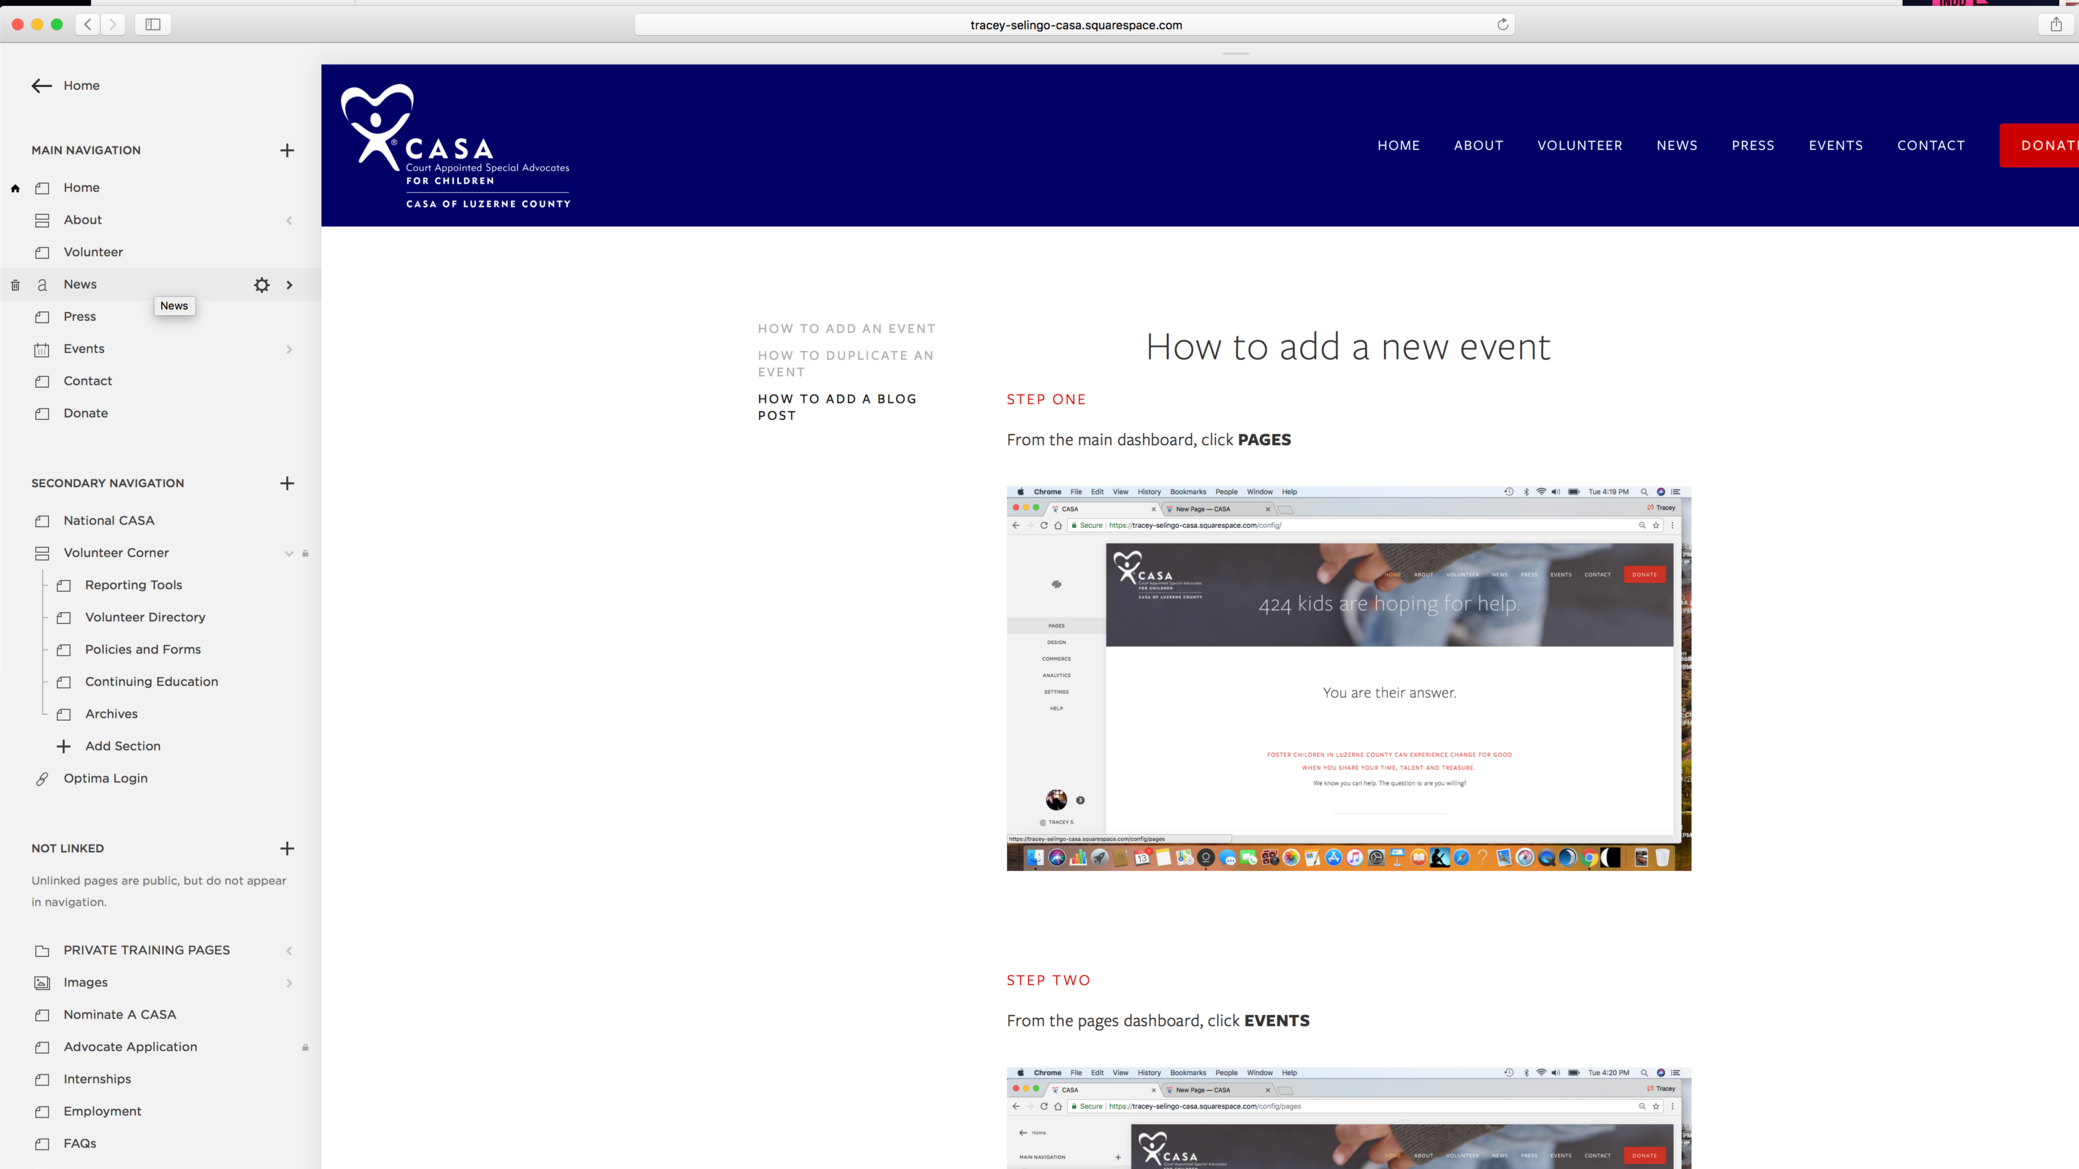Click the Press page icon
The image size is (2079, 1169).
42,317
